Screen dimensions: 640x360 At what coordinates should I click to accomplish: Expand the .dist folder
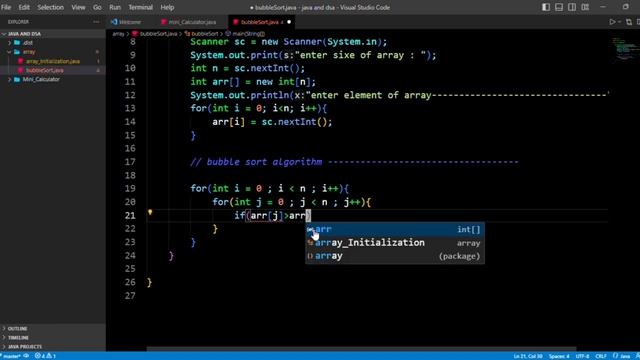point(28,43)
